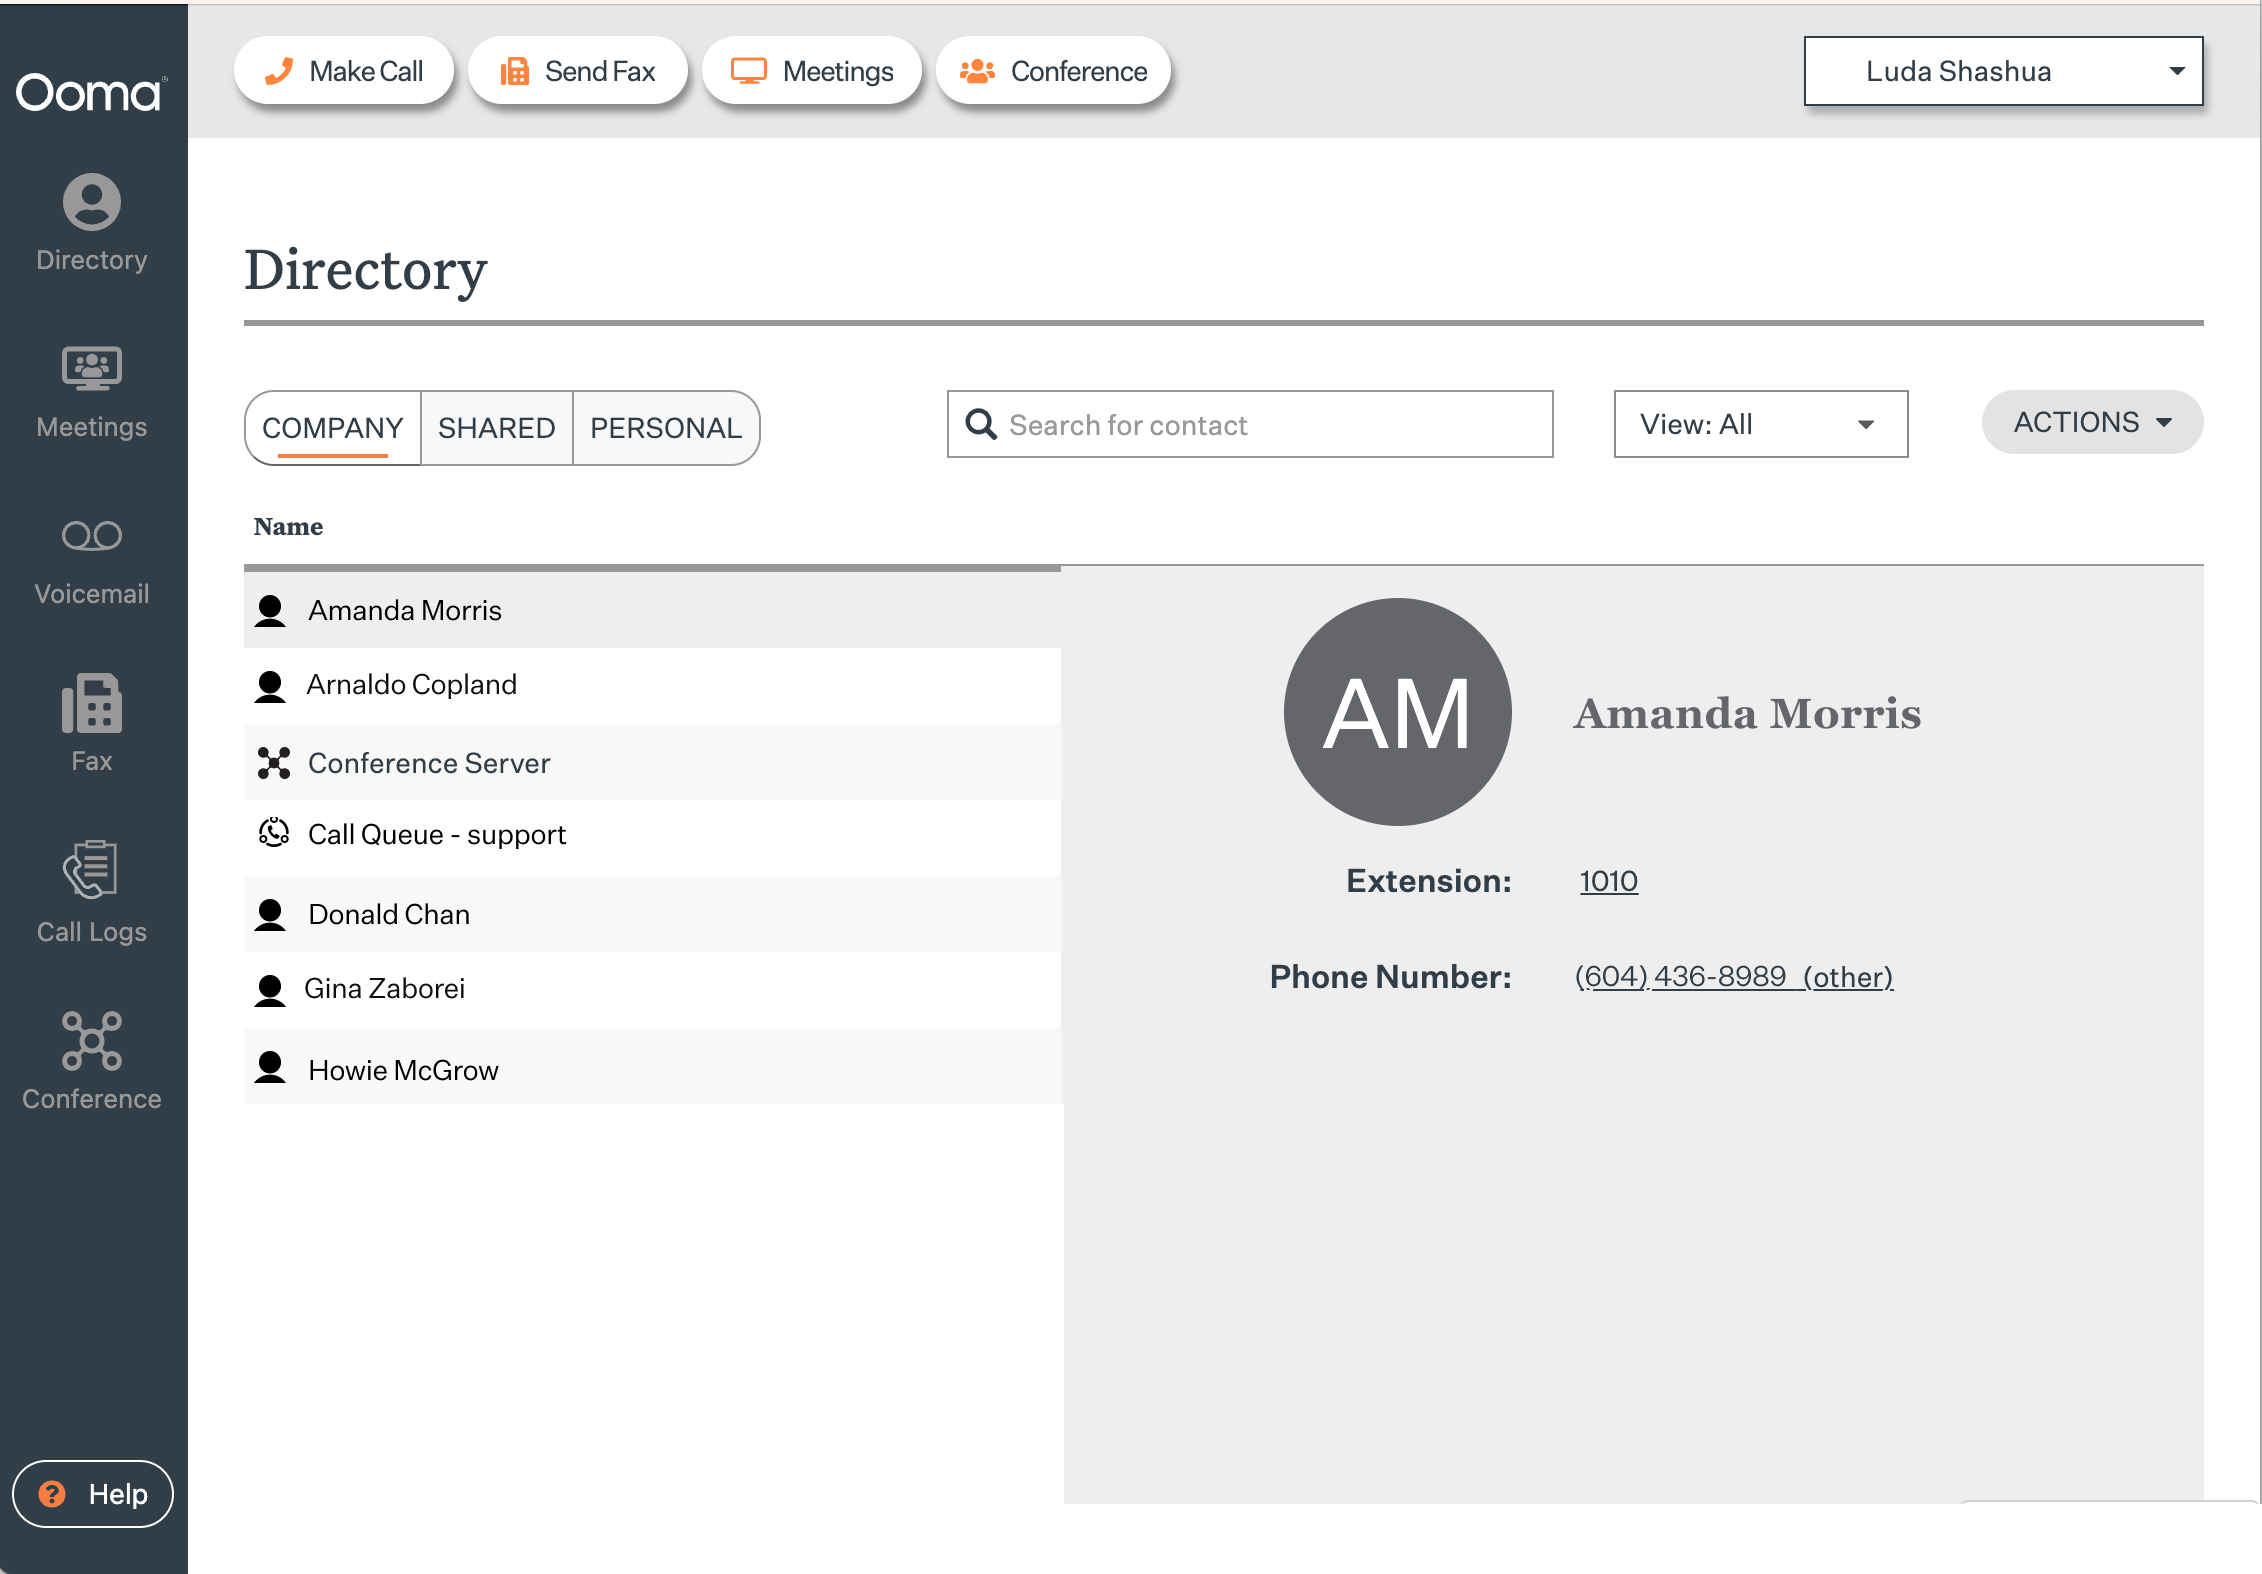This screenshot has width=2262, height=1574.
Task: Click the Search for contact field
Action: click(x=1270, y=425)
